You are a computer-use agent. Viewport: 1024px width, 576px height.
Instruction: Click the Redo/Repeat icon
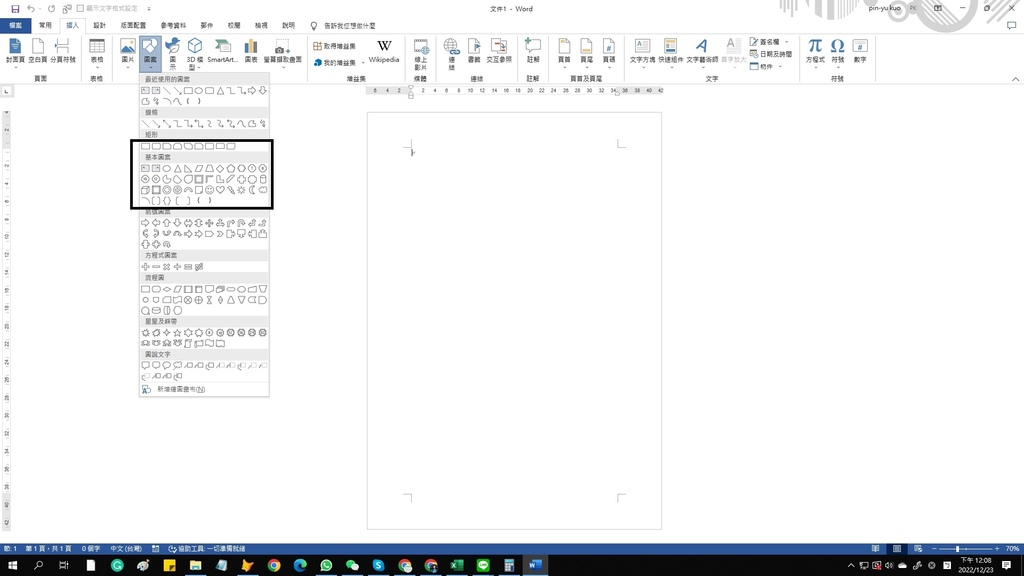(52, 8)
